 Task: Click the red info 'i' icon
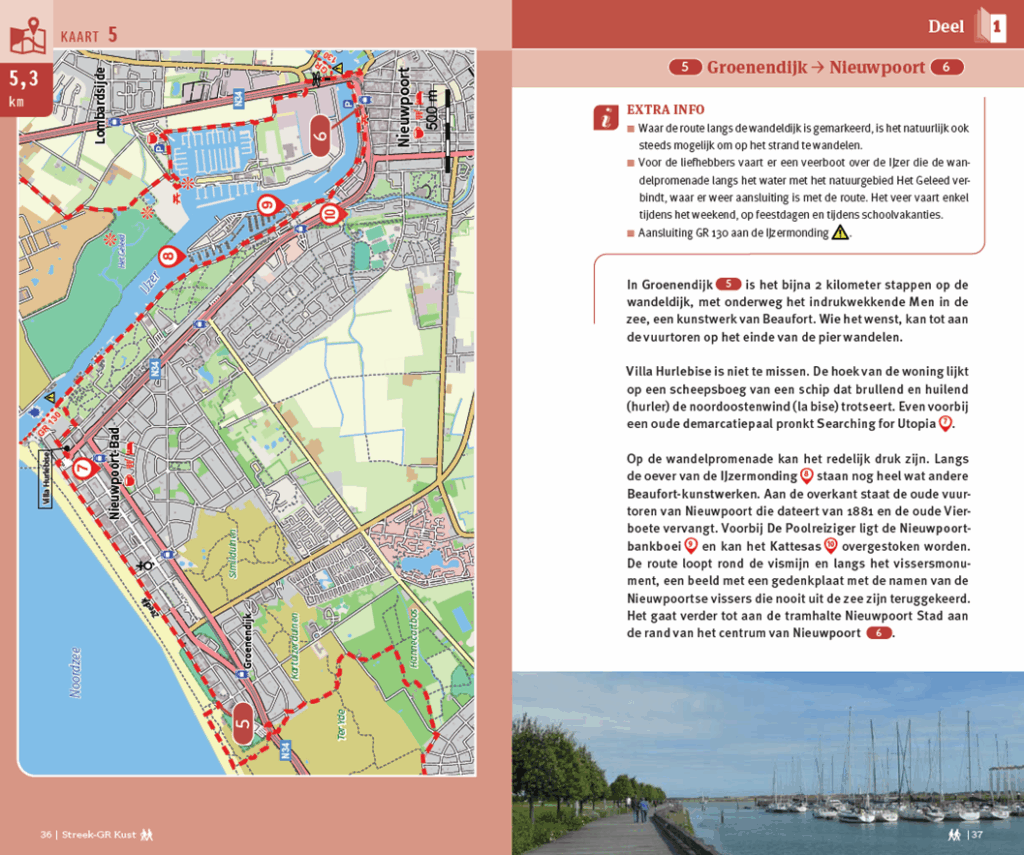pos(605,118)
